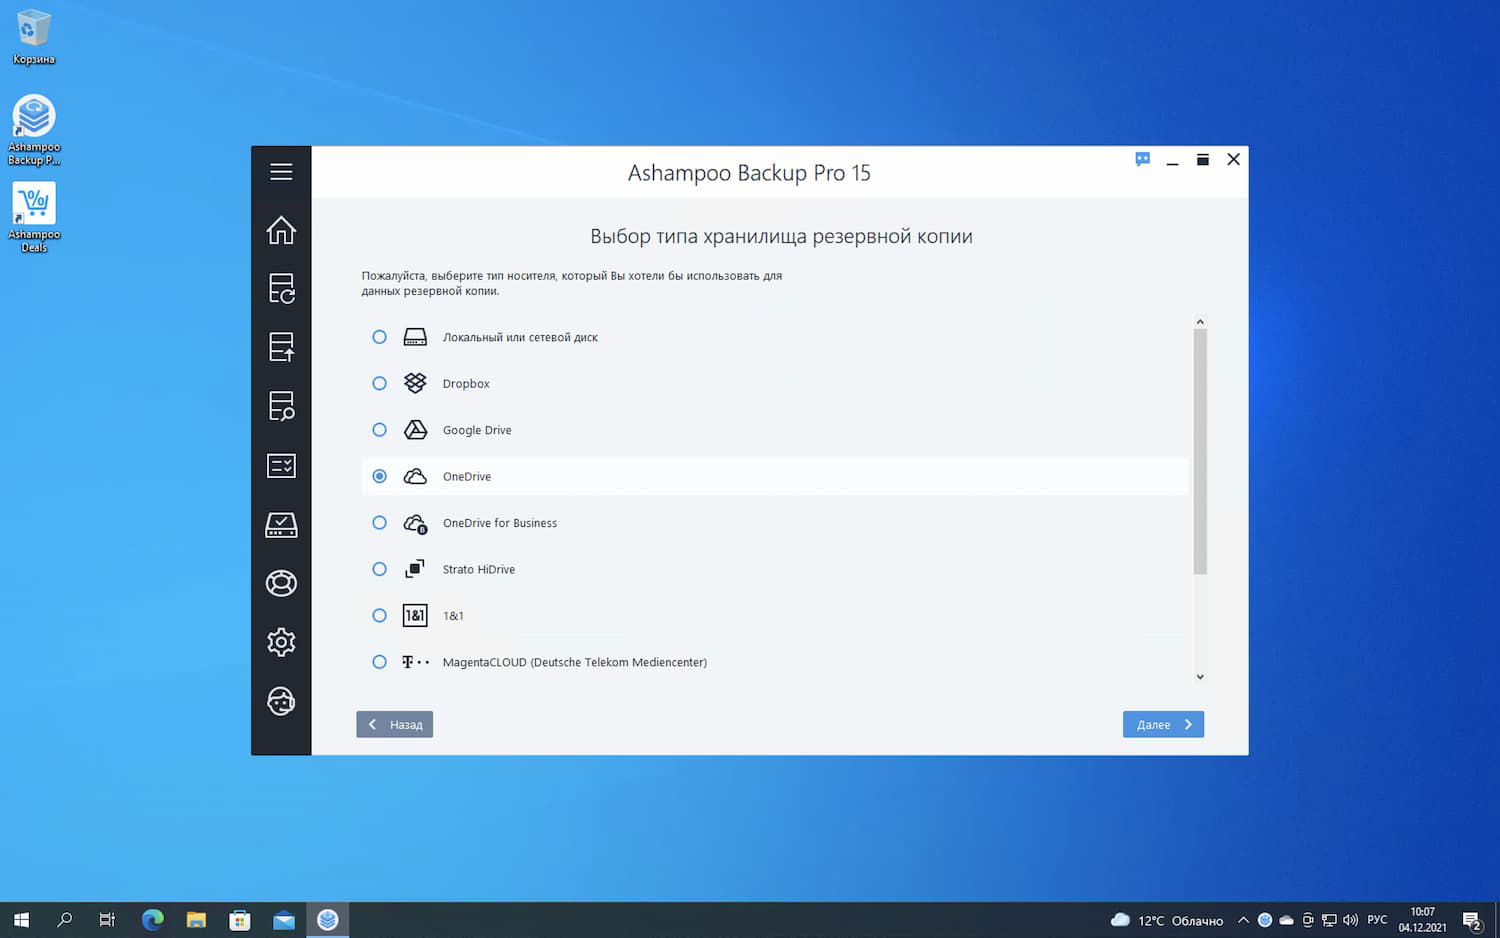Open Microsoft Edge from the taskbar
The image size is (1500, 938).
[x=152, y=920]
